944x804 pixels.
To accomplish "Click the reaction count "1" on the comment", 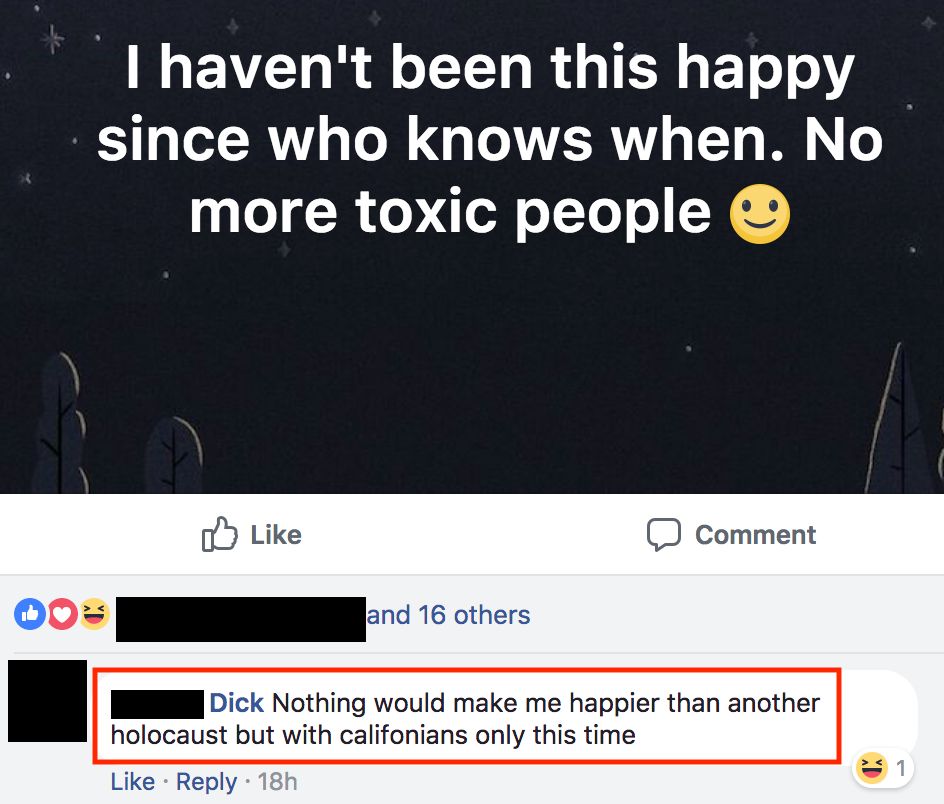I will tap(900, 769).
